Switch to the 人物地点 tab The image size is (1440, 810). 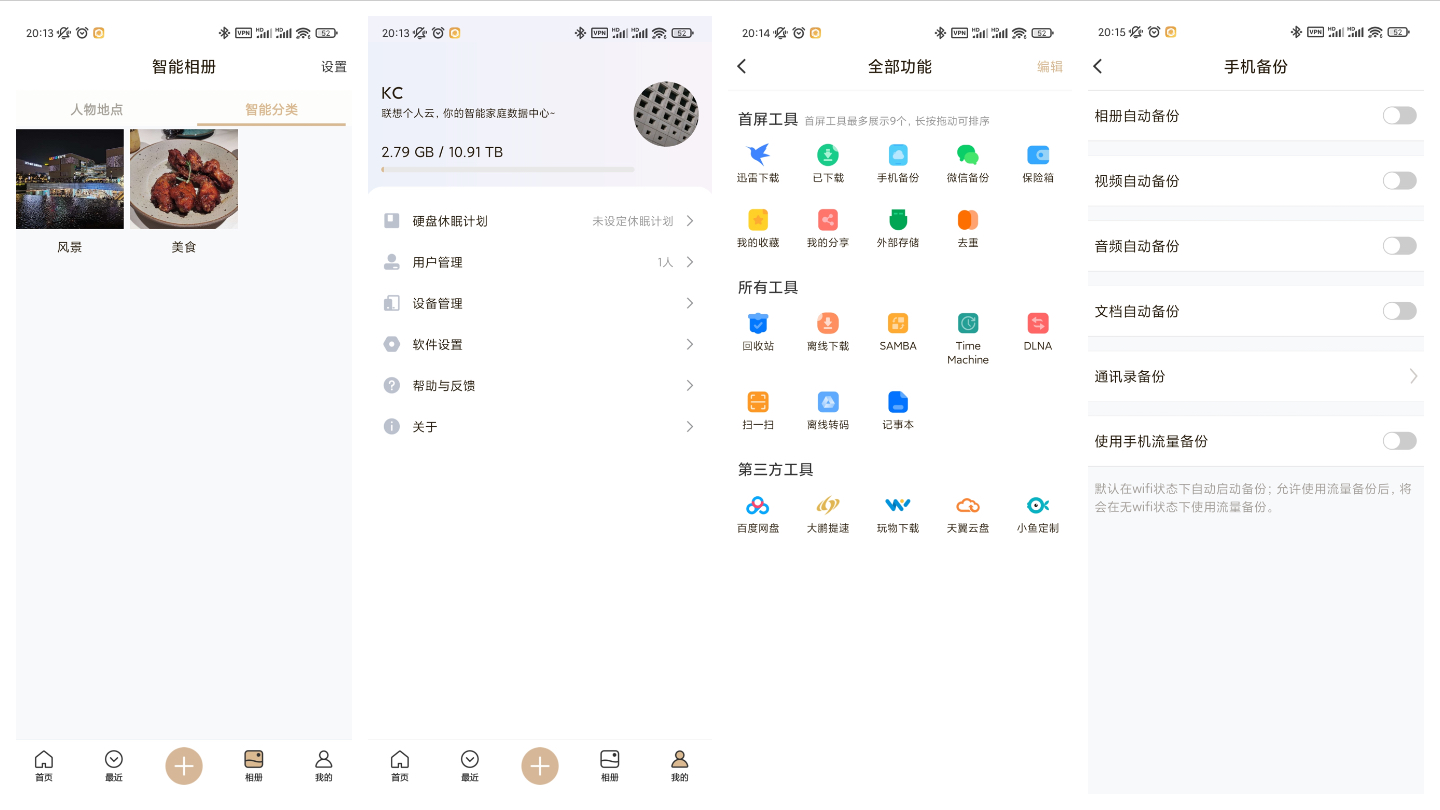(x=98, y=109)
